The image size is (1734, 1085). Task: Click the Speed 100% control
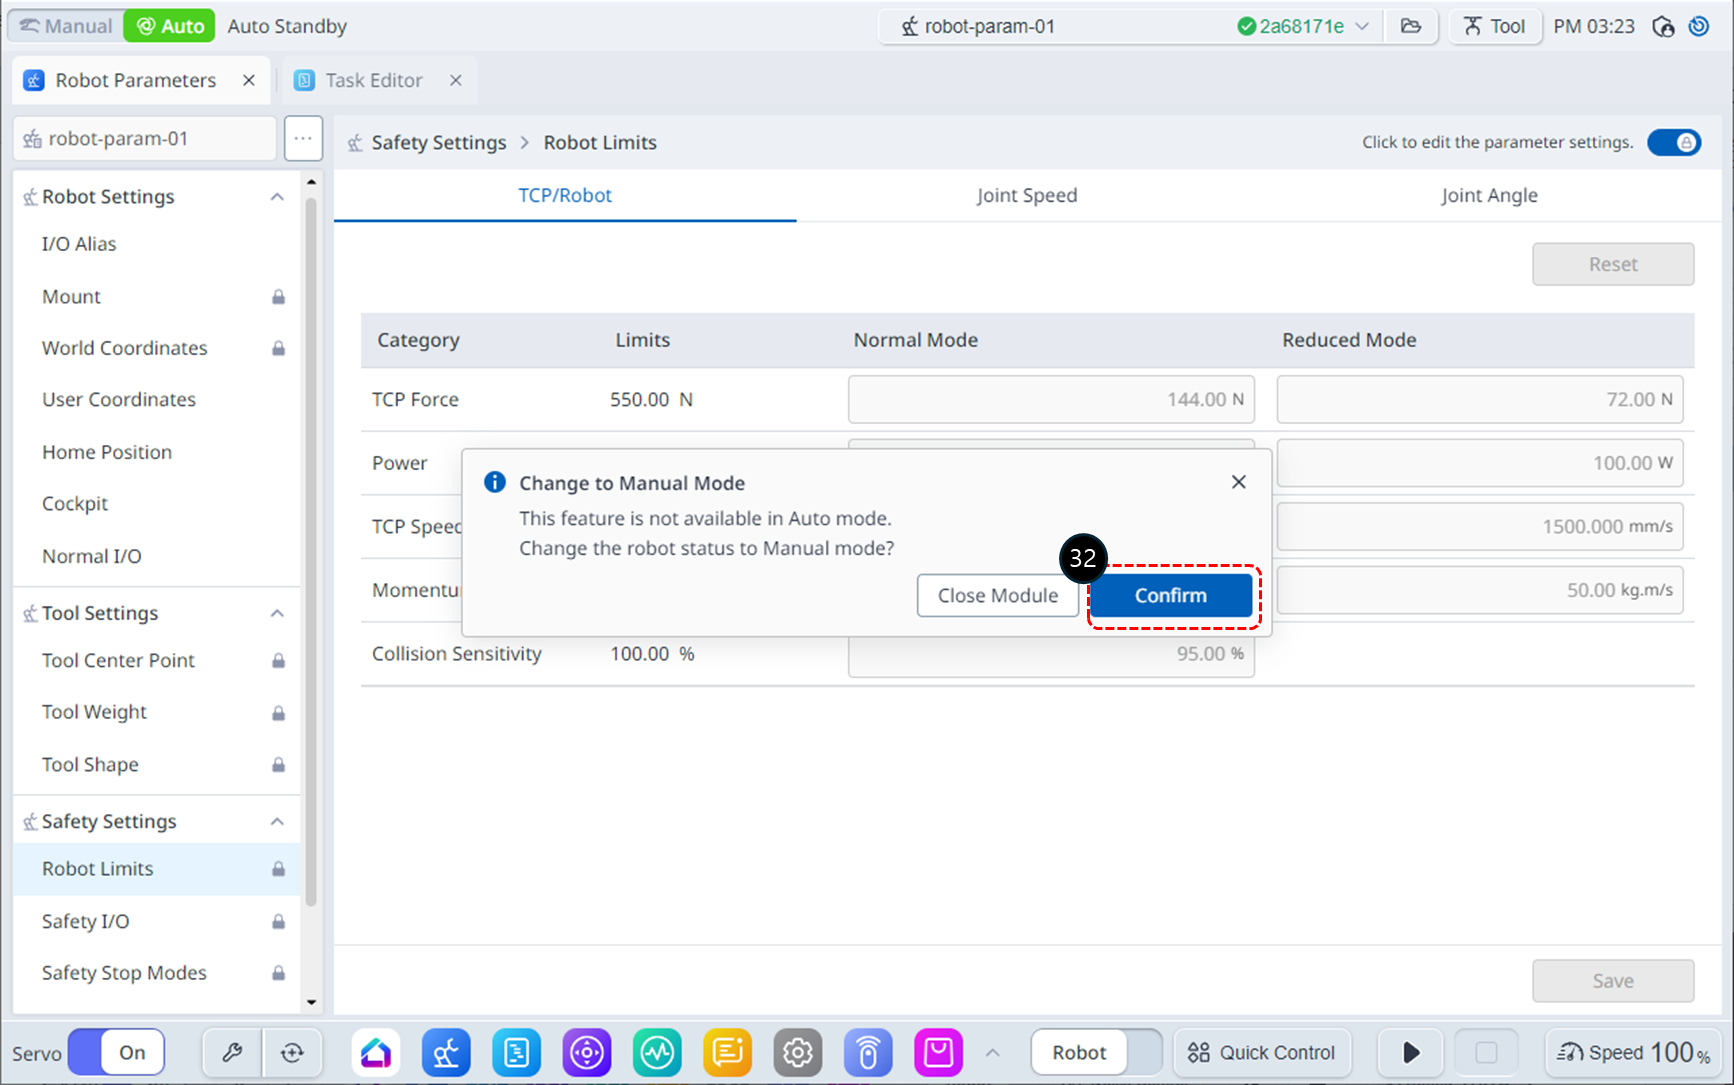pos(1634,1052)
